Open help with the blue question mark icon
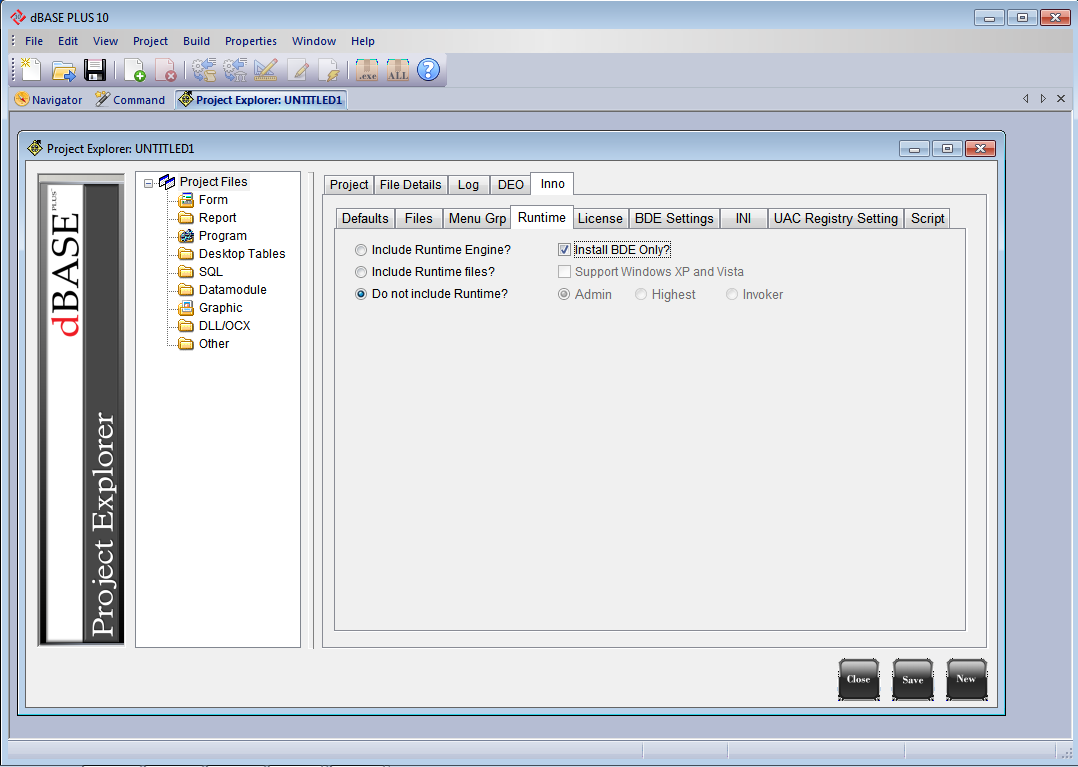Viewport: 1078px width, 767px height. tap(428, 69)
